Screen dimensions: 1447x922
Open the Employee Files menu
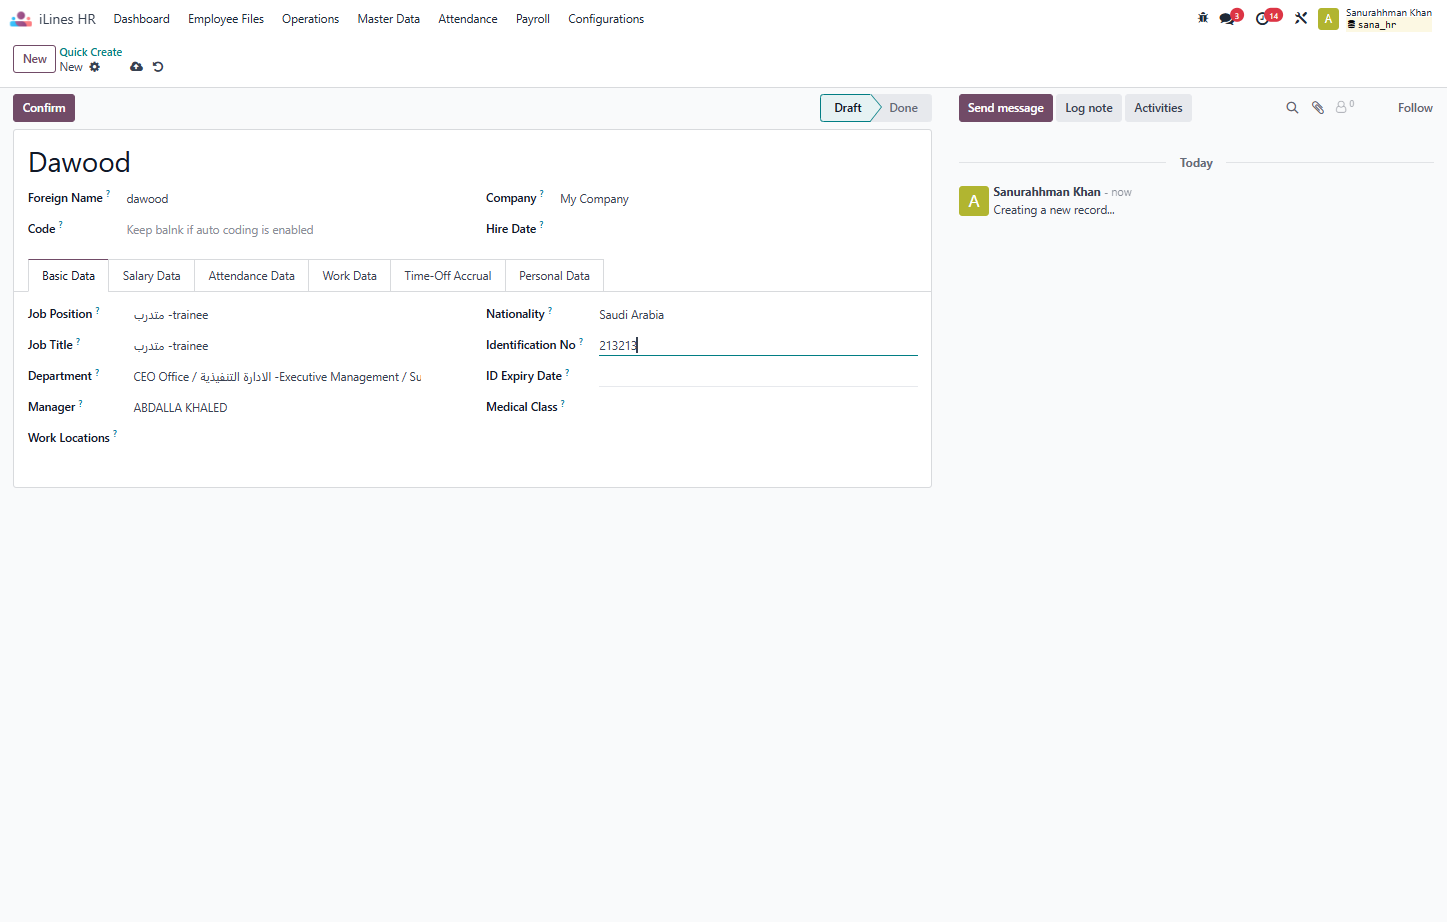(226, 19)
